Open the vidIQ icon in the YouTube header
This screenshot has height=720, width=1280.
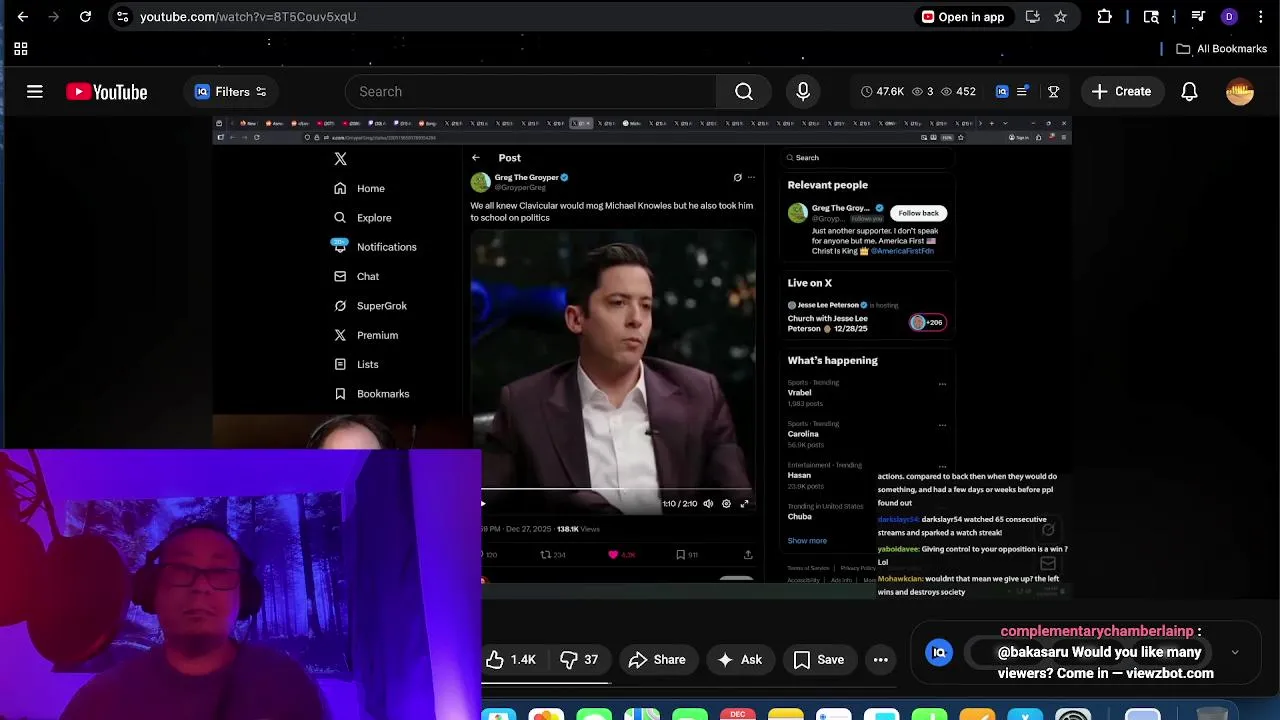(1002, 92)
